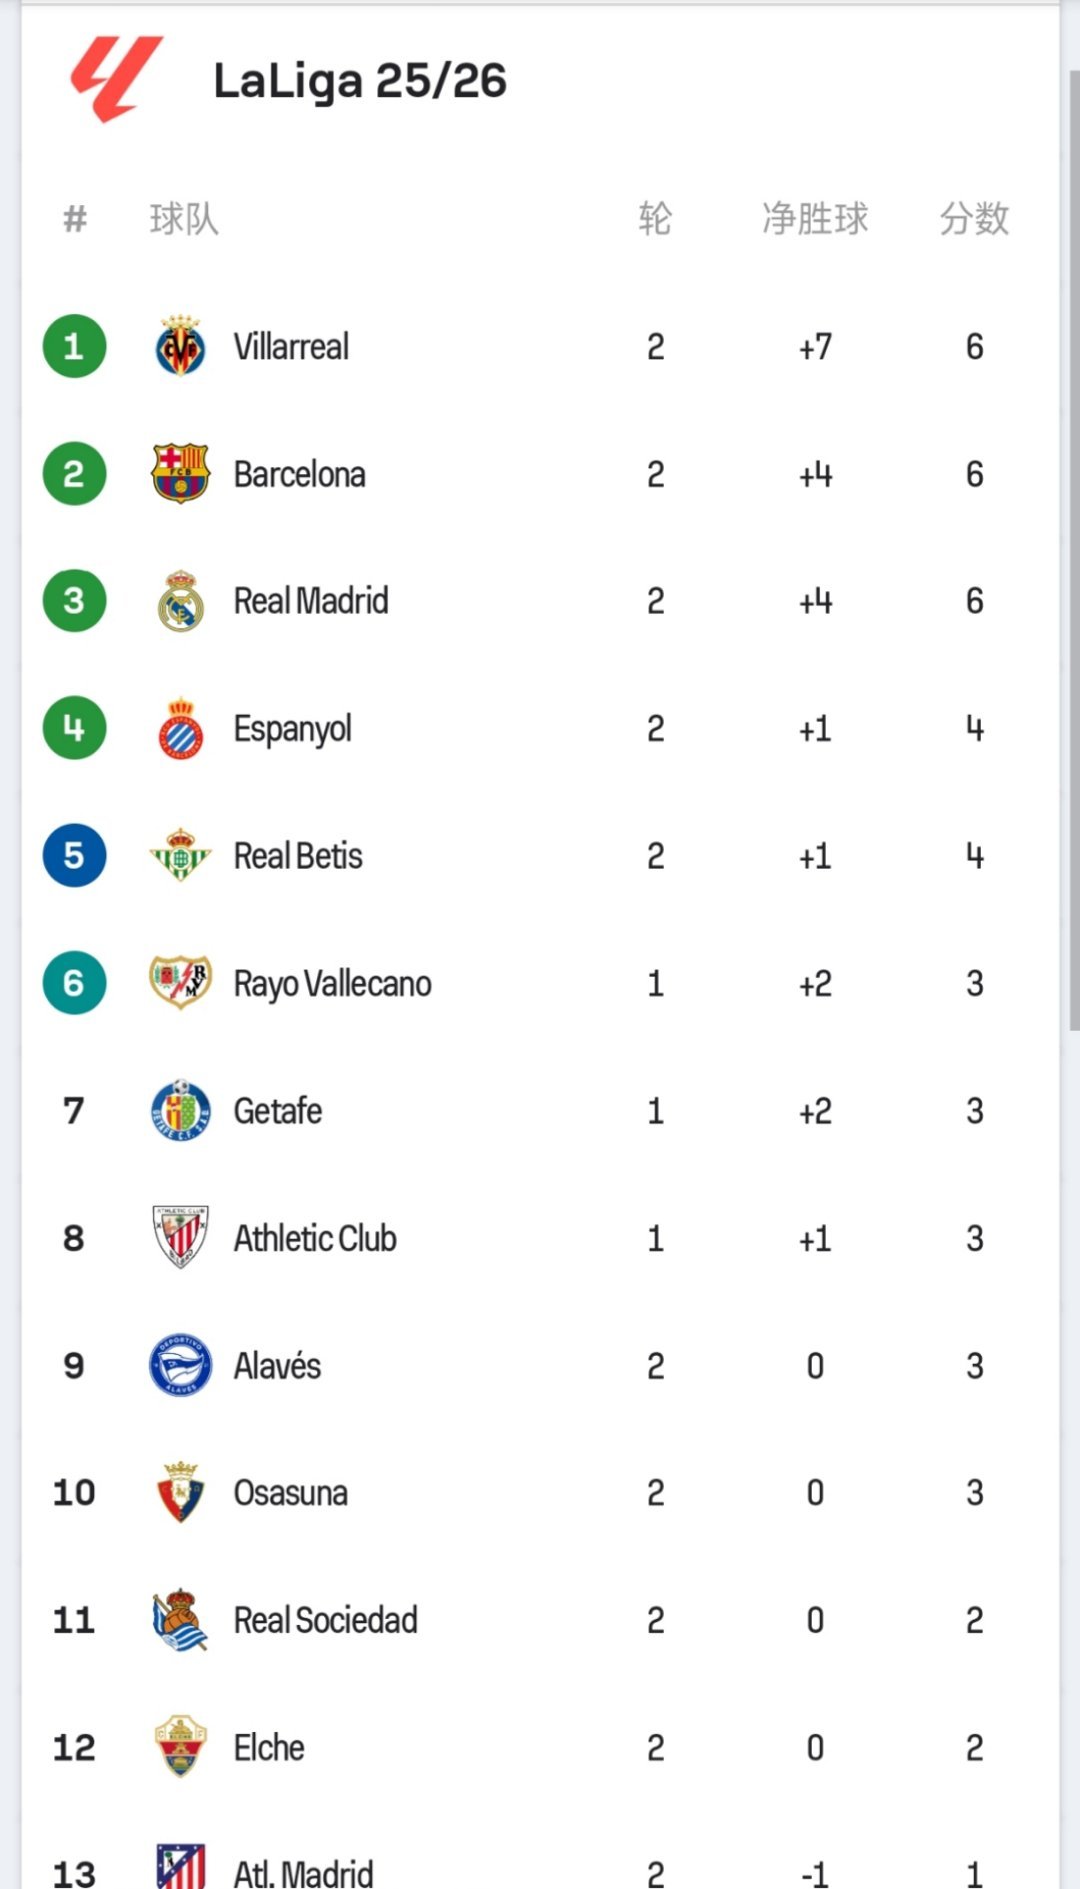Select Rayo Vallecano badge icon
Image resolution: width=1080 pixels, height=1889 pixels.
point(180,983)
